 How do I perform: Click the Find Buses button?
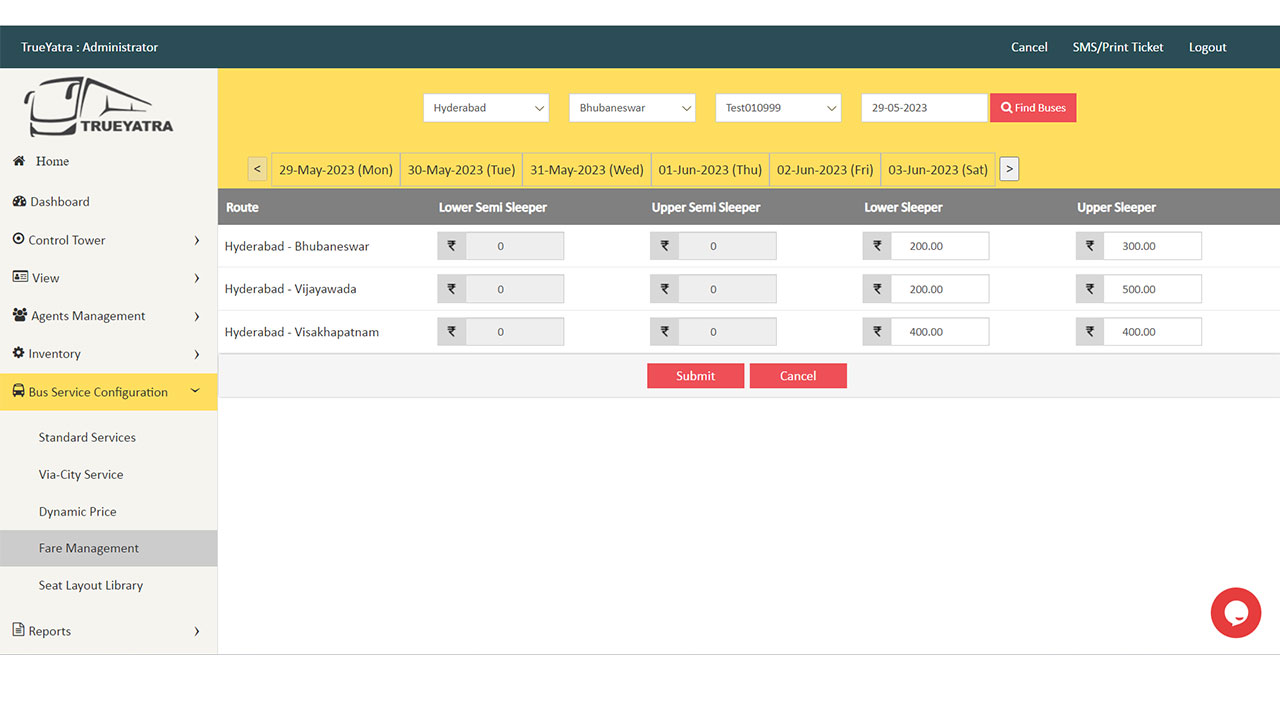pyautogui.click(x=1033, y=108)
